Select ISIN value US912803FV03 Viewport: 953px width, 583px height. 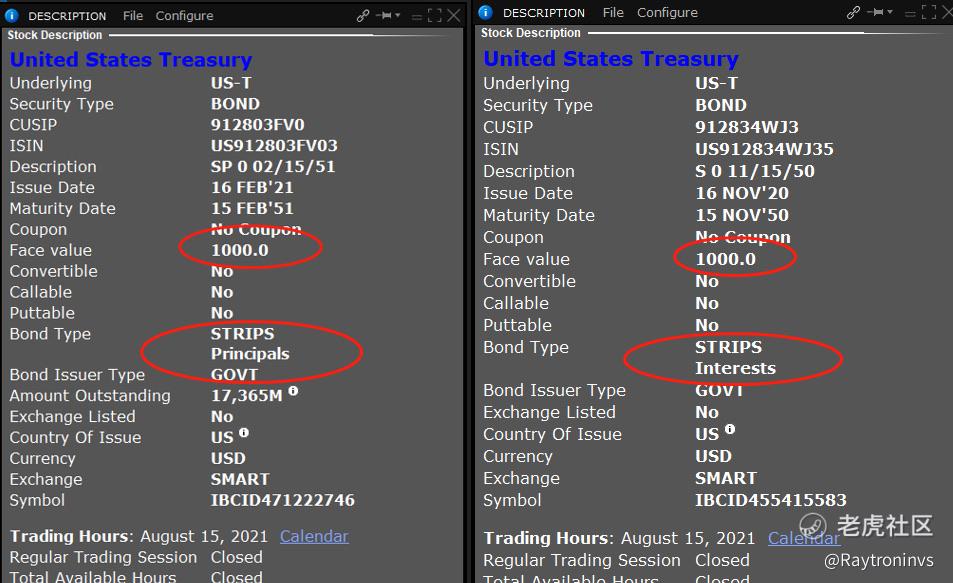(x=274, y=145)
